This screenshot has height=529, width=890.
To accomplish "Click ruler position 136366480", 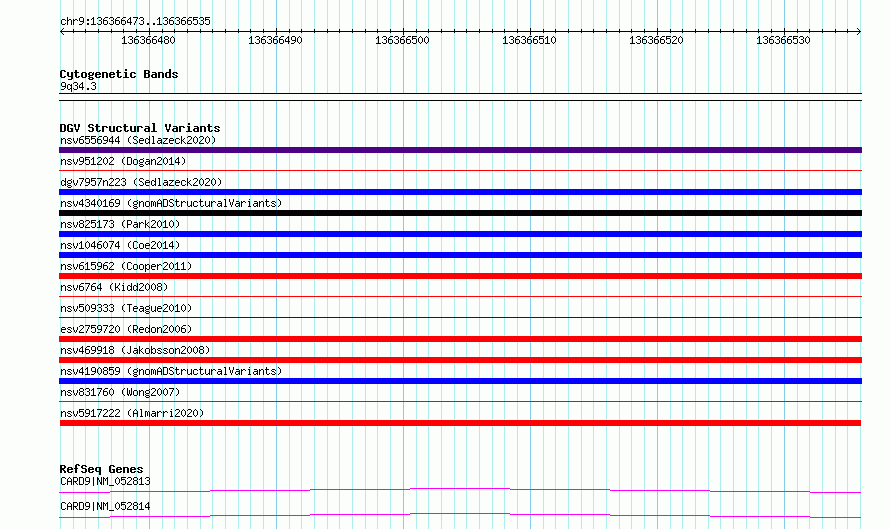I will [x=149, y=40].
